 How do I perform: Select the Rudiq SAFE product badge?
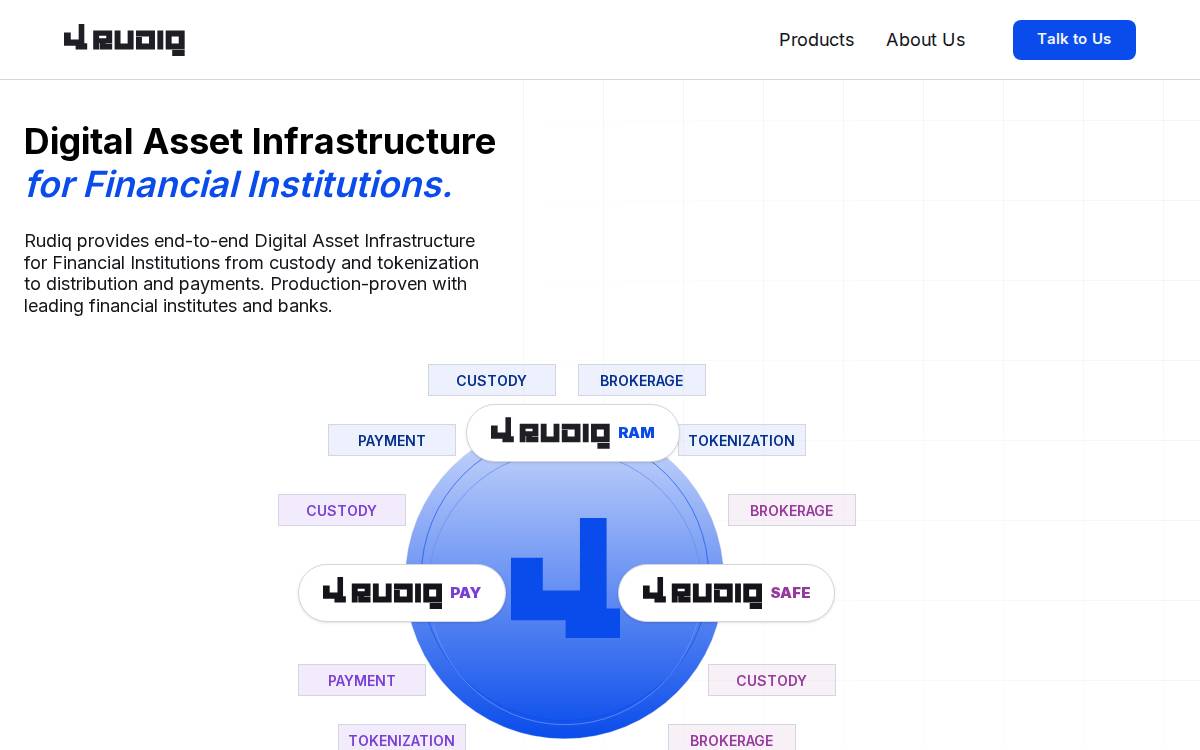(726, 593)
